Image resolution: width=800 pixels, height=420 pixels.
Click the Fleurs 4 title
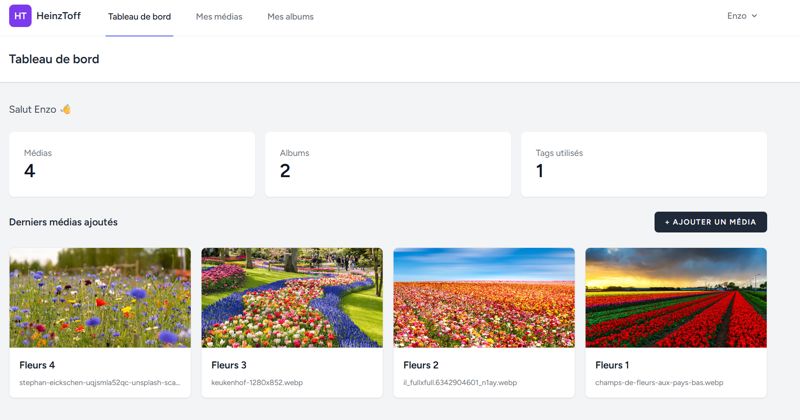(x=37, y=365)
